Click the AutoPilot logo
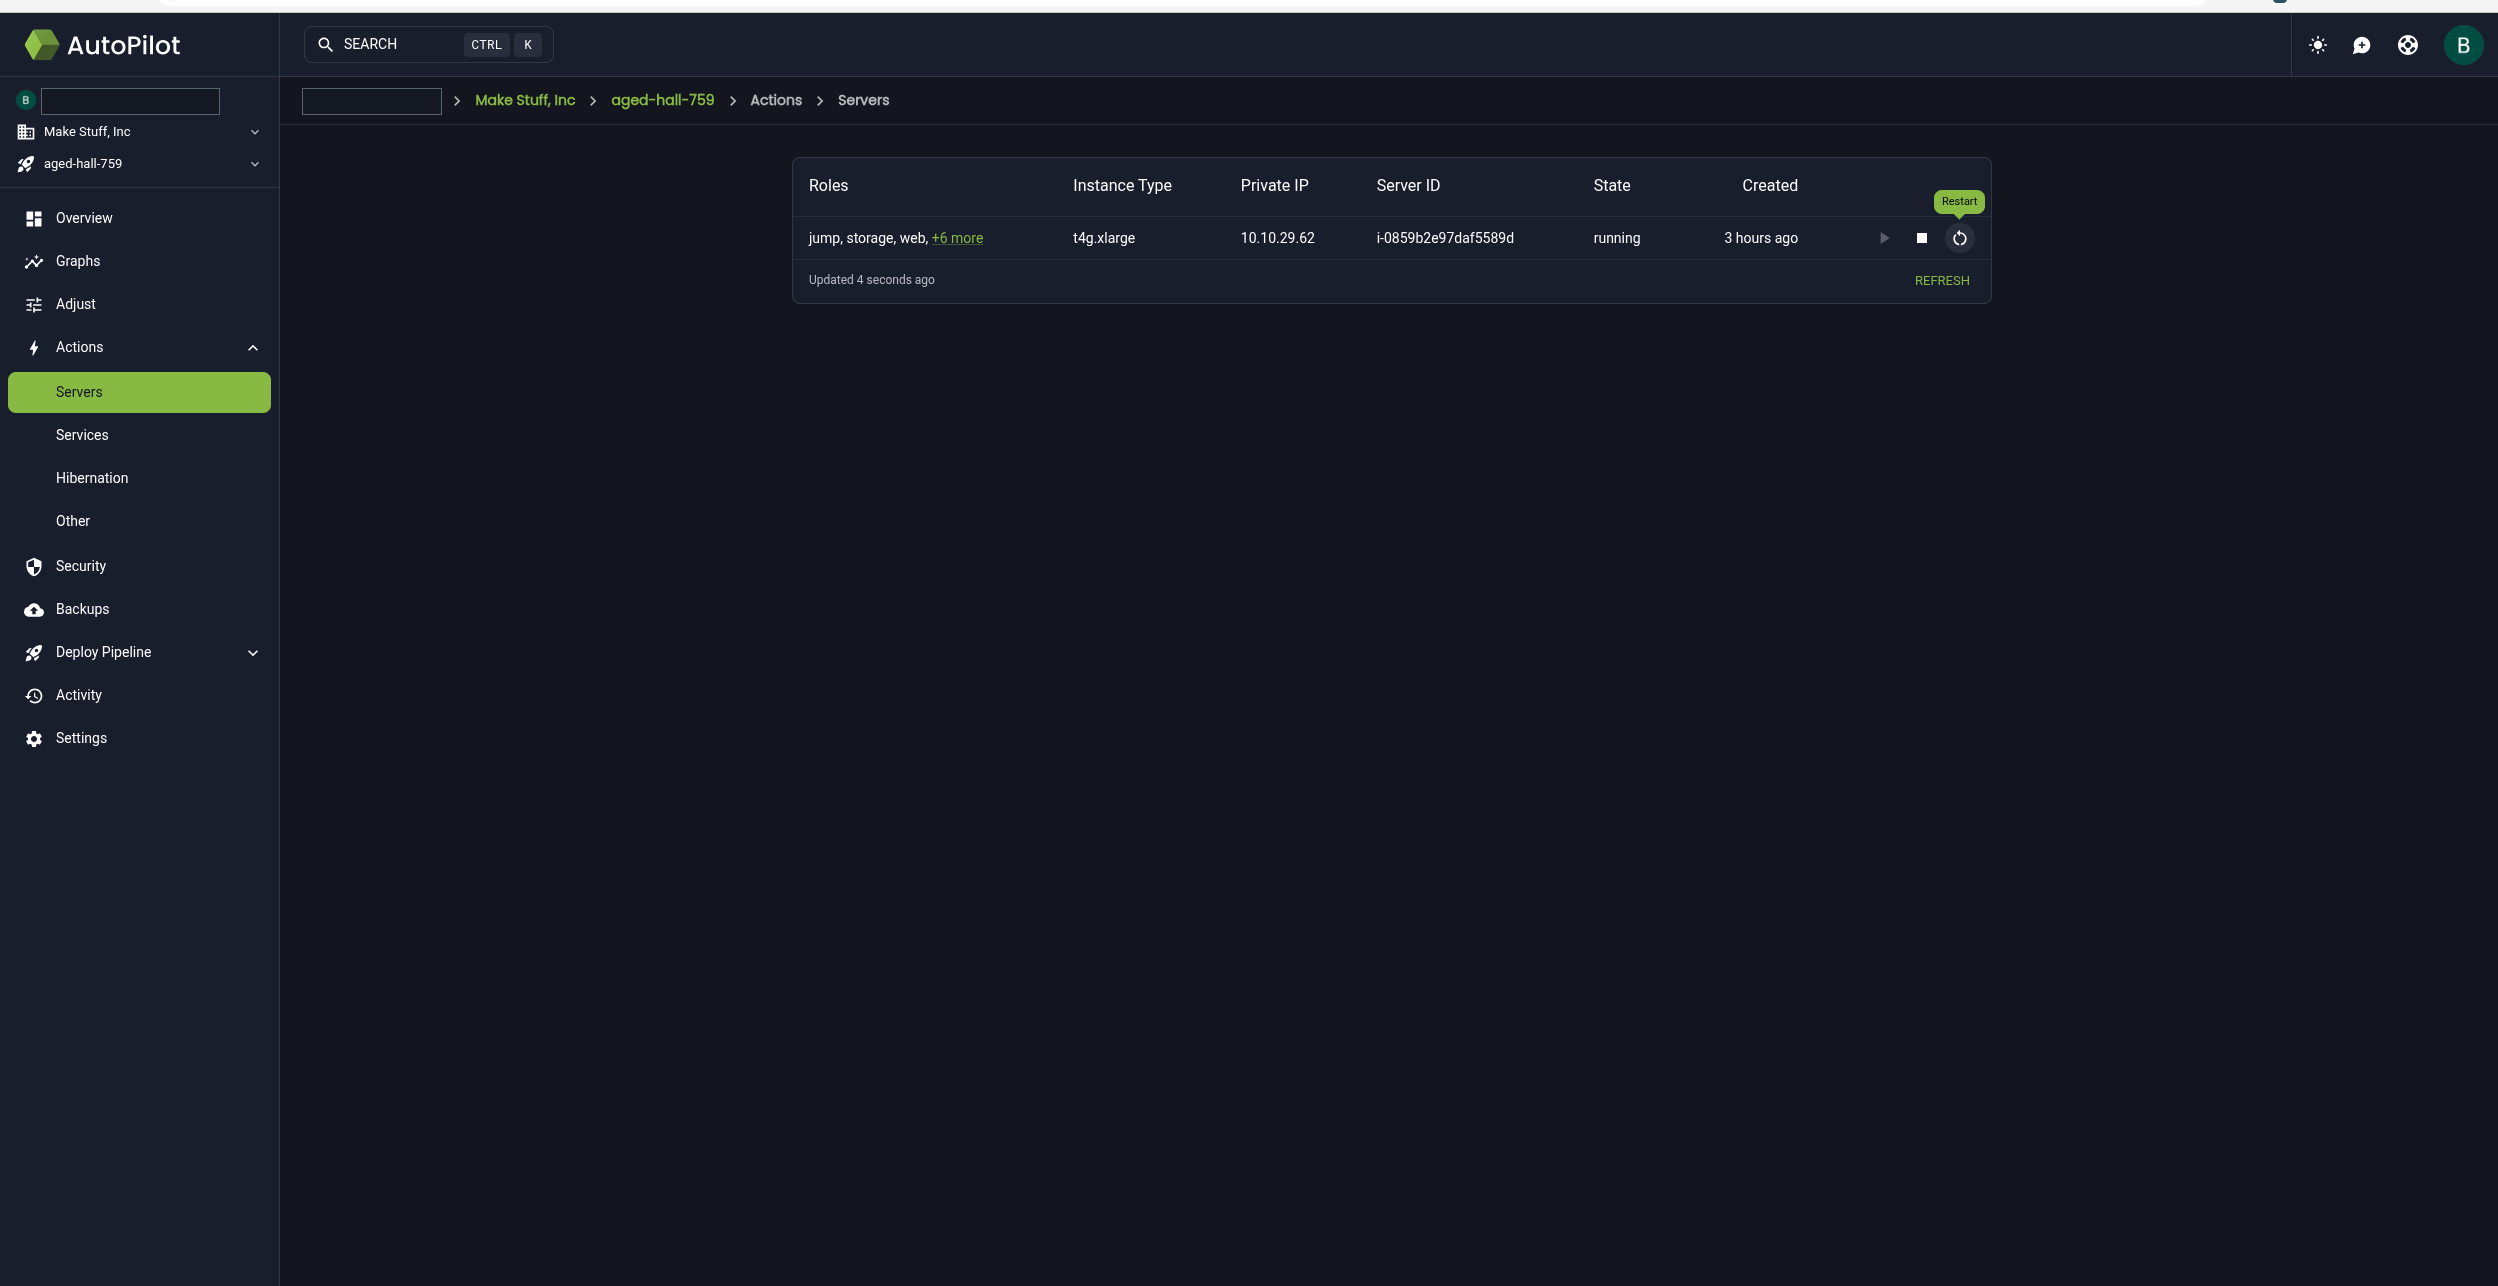Image resolution: width=2498 pixels, height=1286 pixels. [102, 45]
